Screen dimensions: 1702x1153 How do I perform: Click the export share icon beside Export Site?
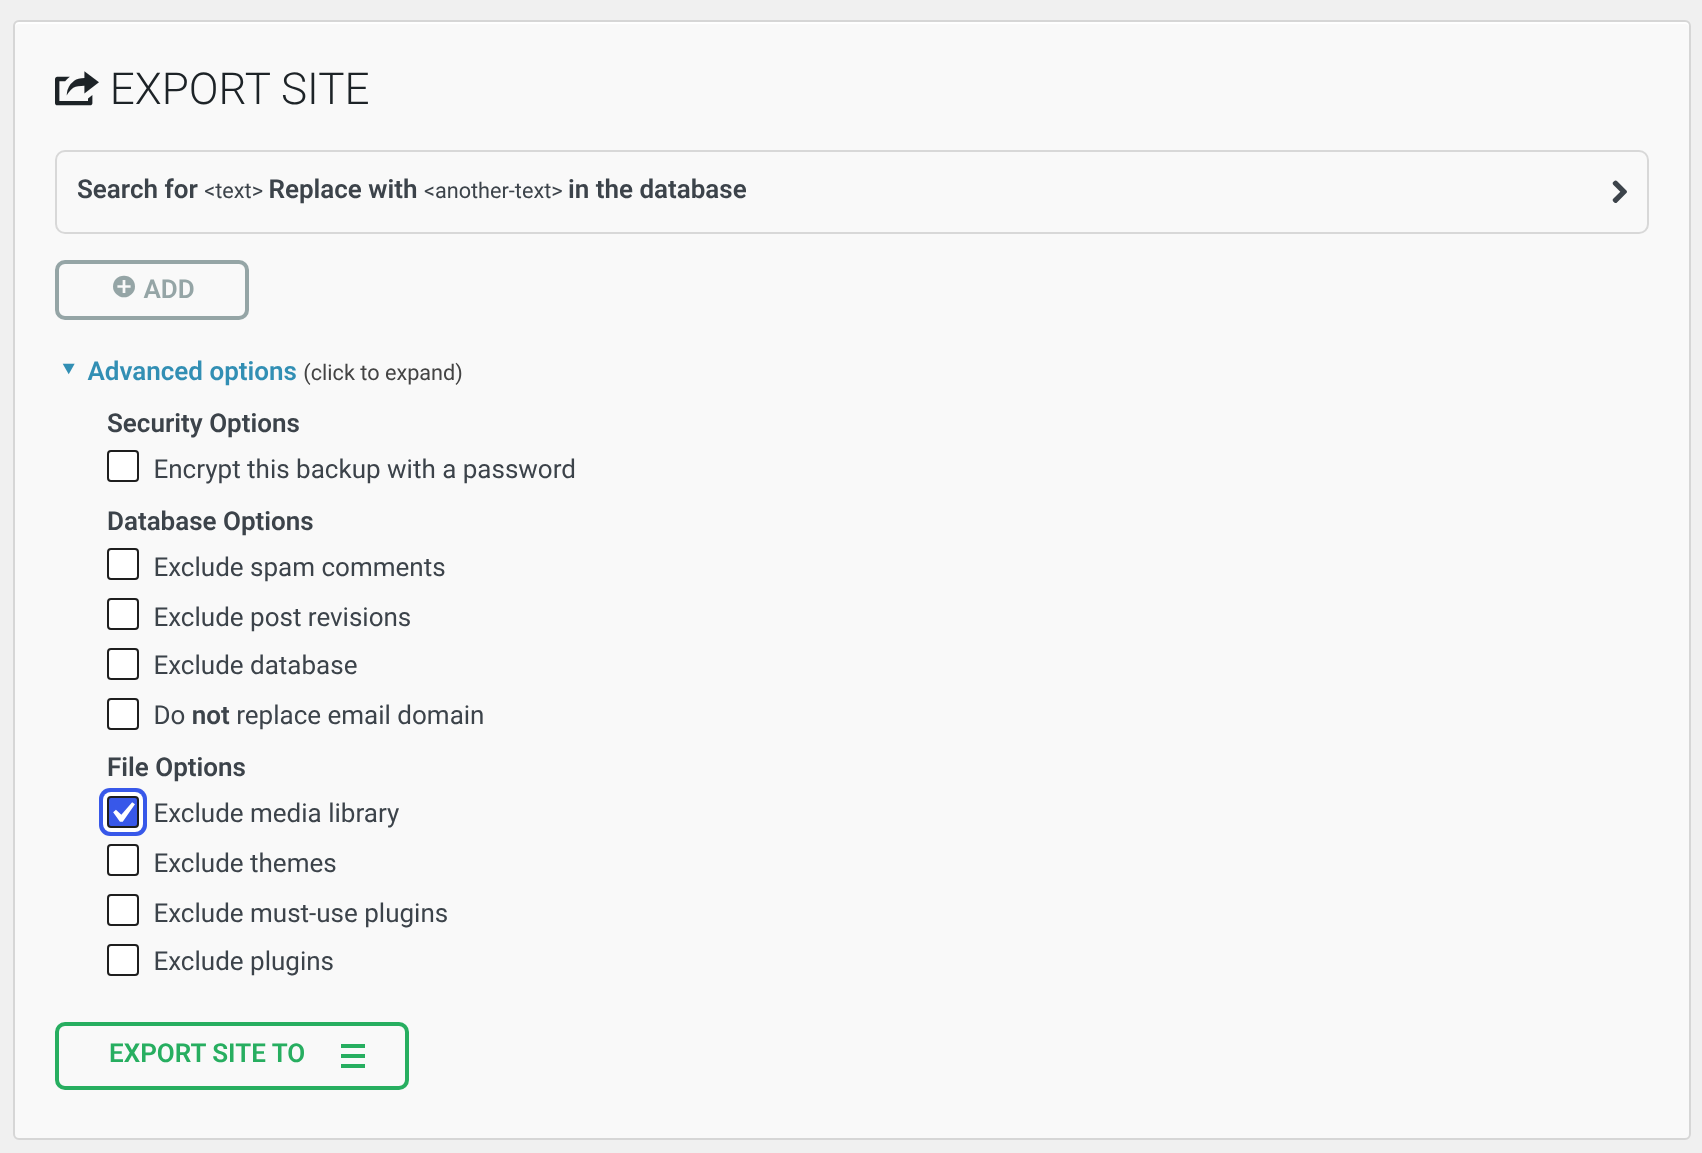(x=76, y=89)
